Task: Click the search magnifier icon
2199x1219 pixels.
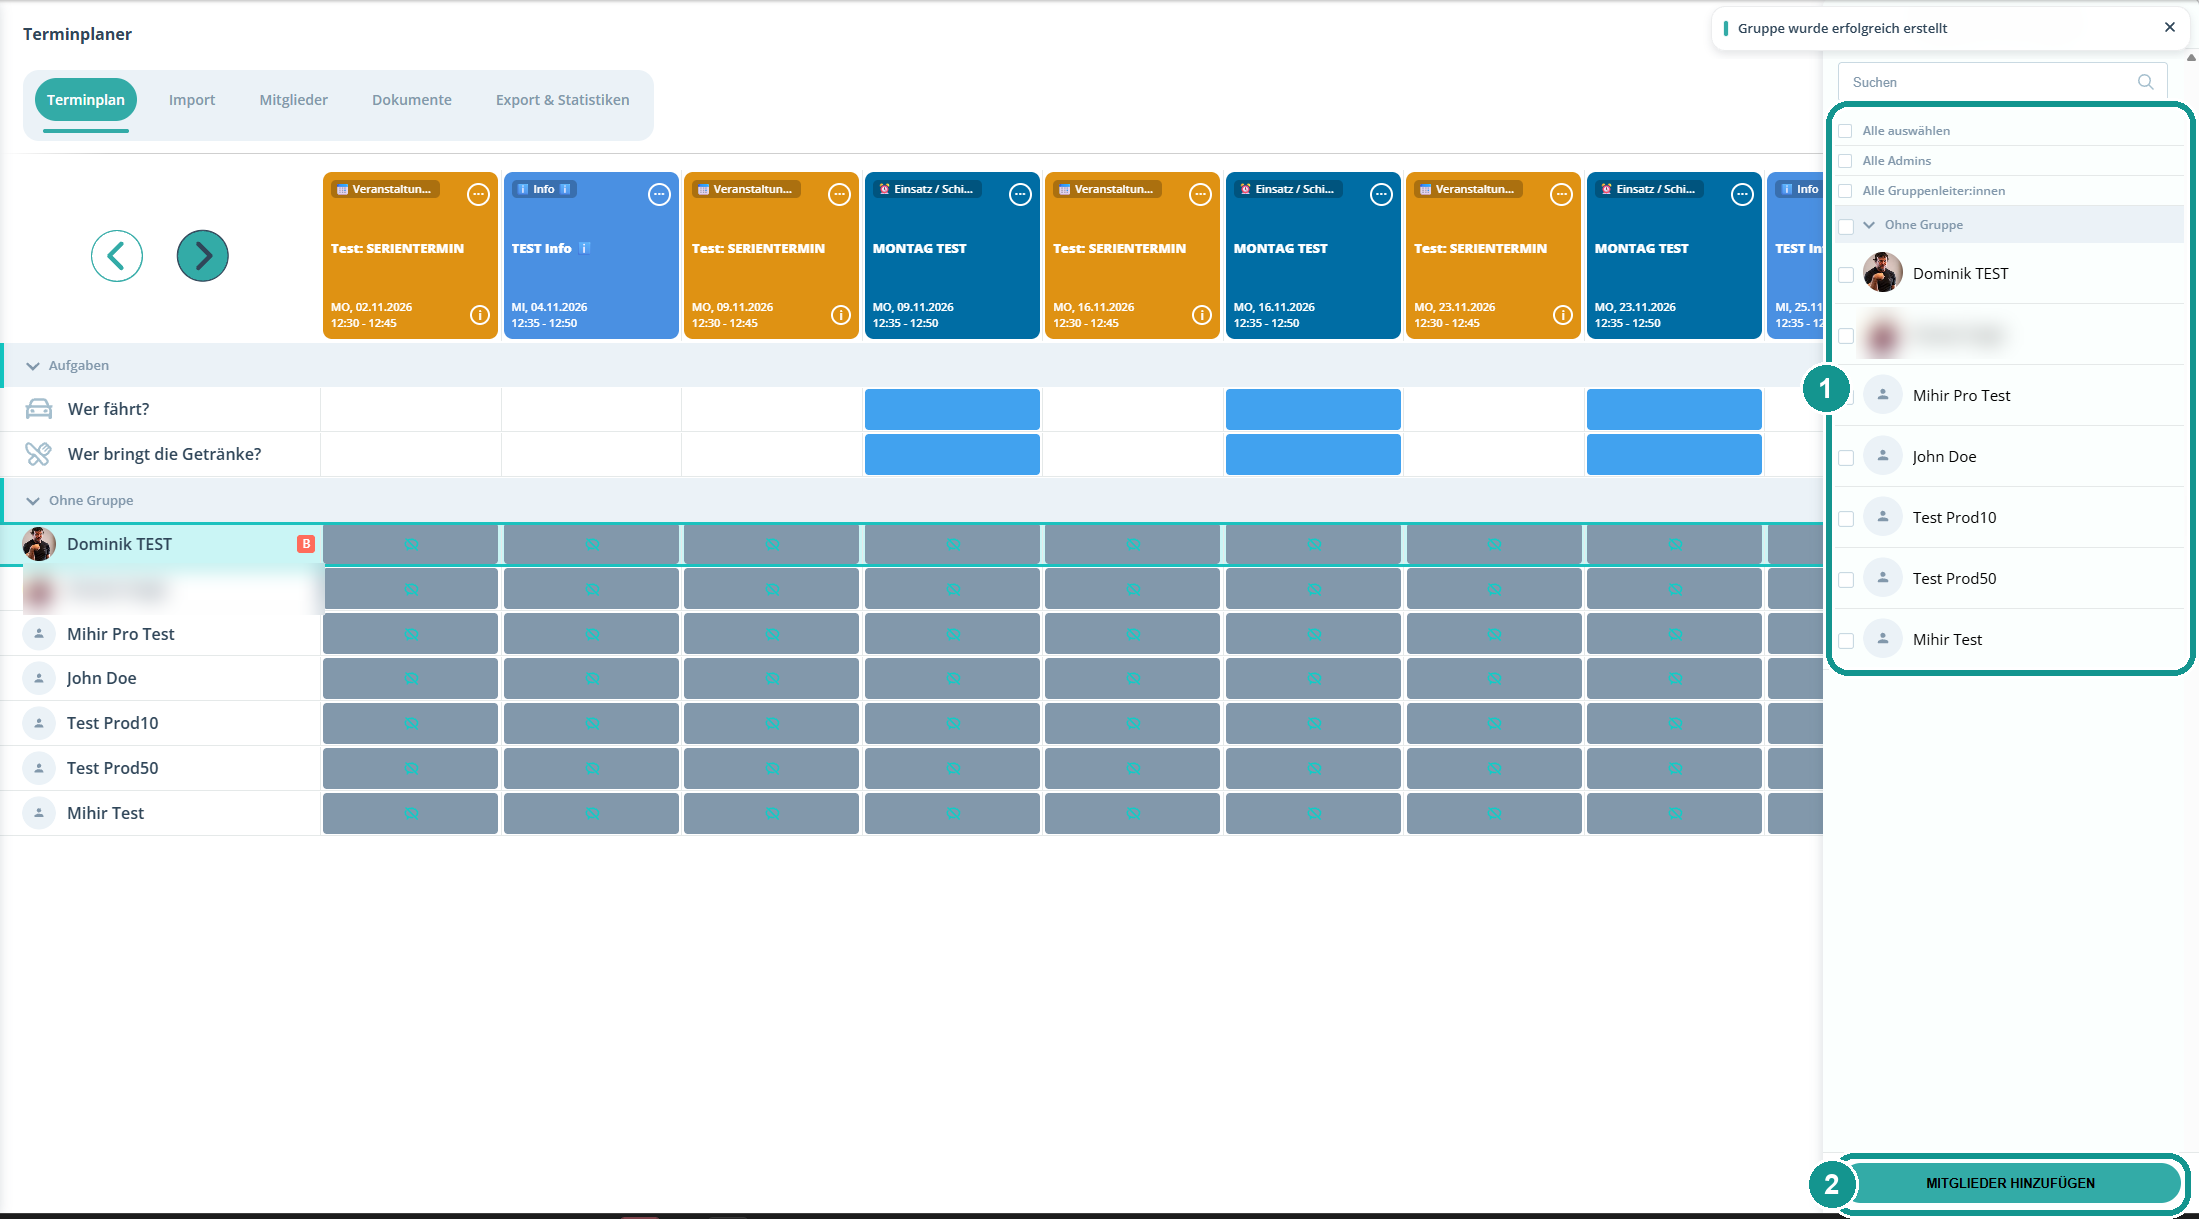Action: [x=2146, y=82]
